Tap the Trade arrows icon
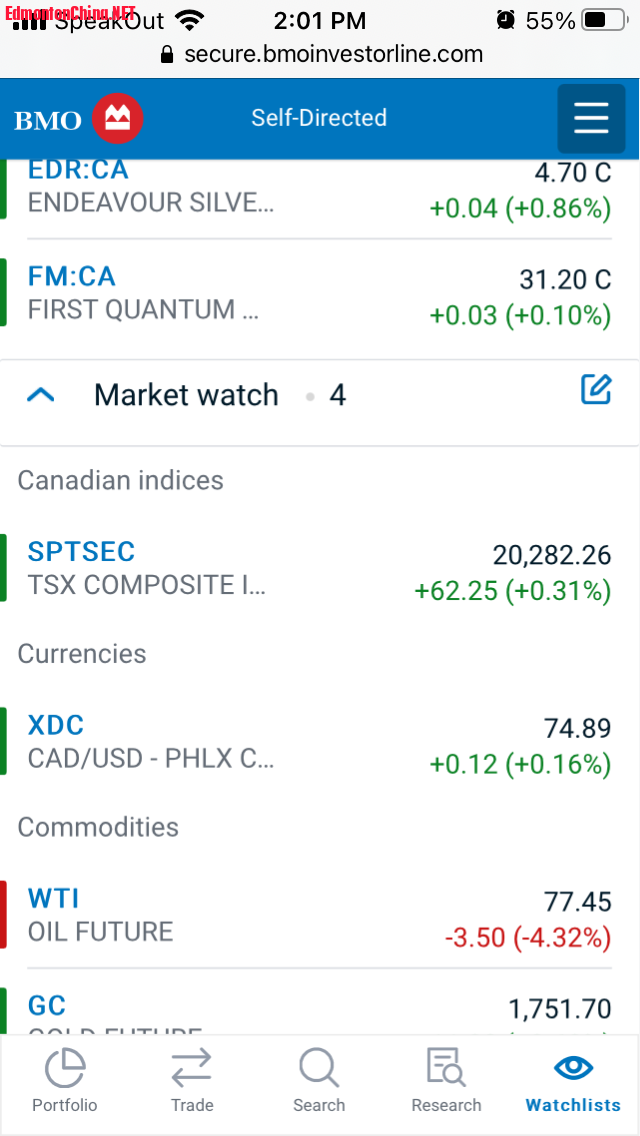Screen dimensions: 640x1136 (191, 1068)
